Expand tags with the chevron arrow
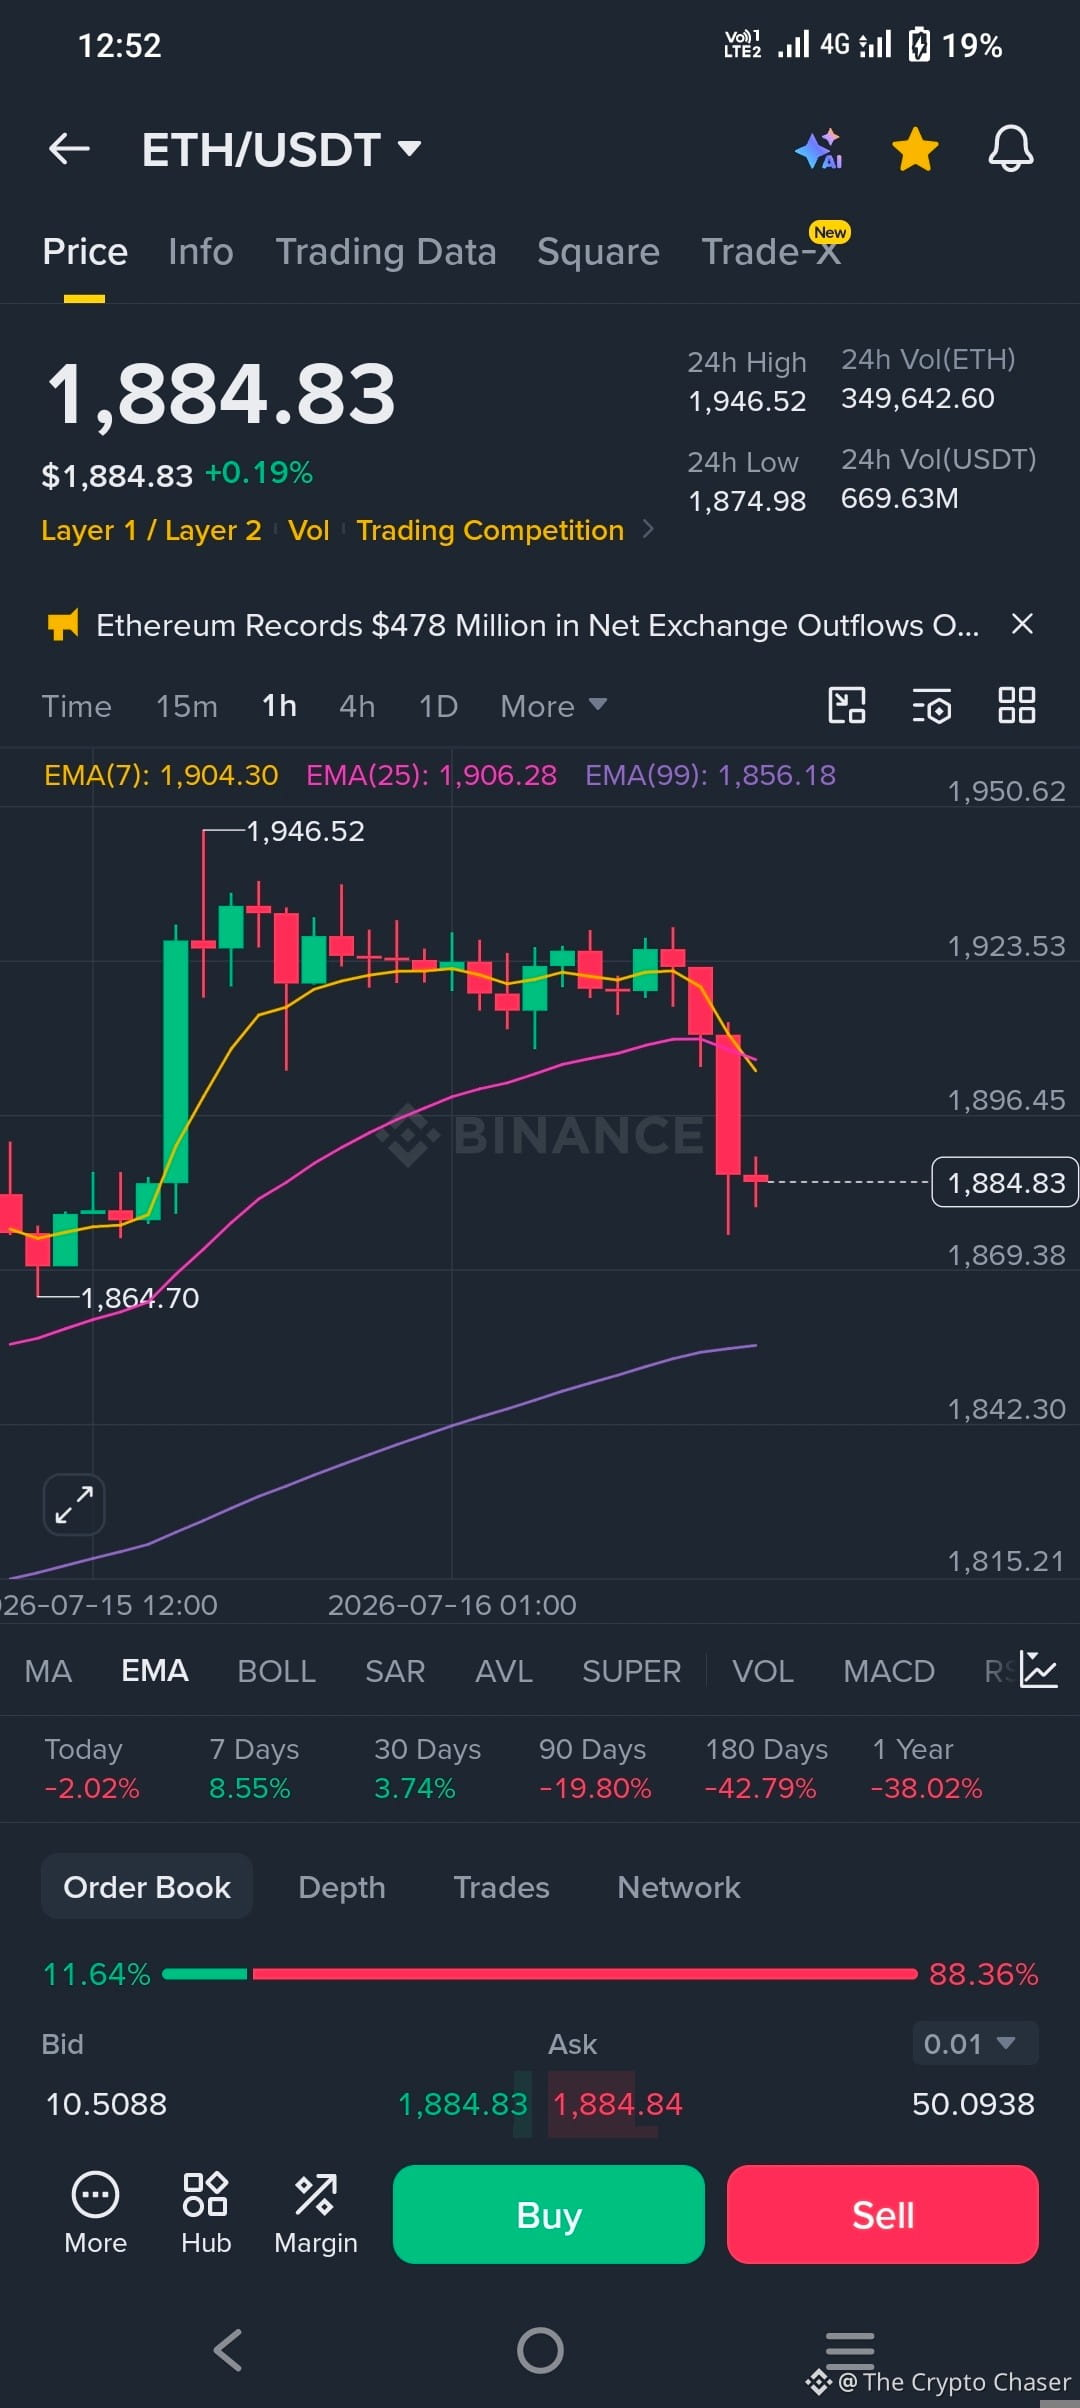The width and height of the screenshot is (1080, 2408). pos(648,529)
